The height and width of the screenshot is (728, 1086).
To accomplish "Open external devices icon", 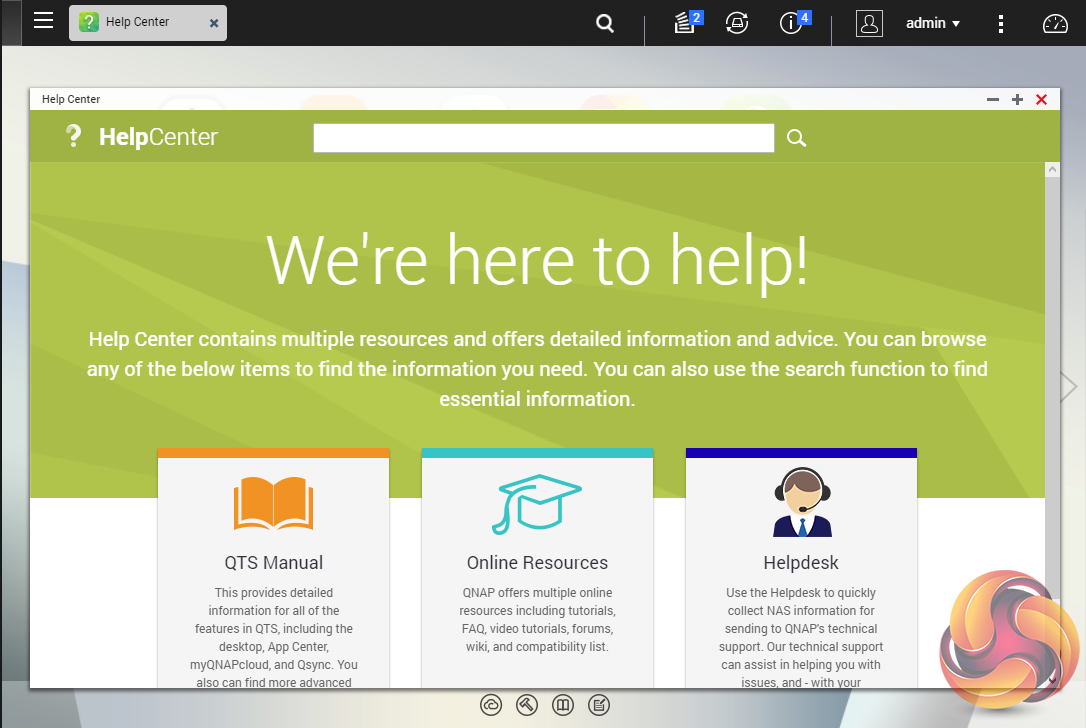I will pos(737,23).
